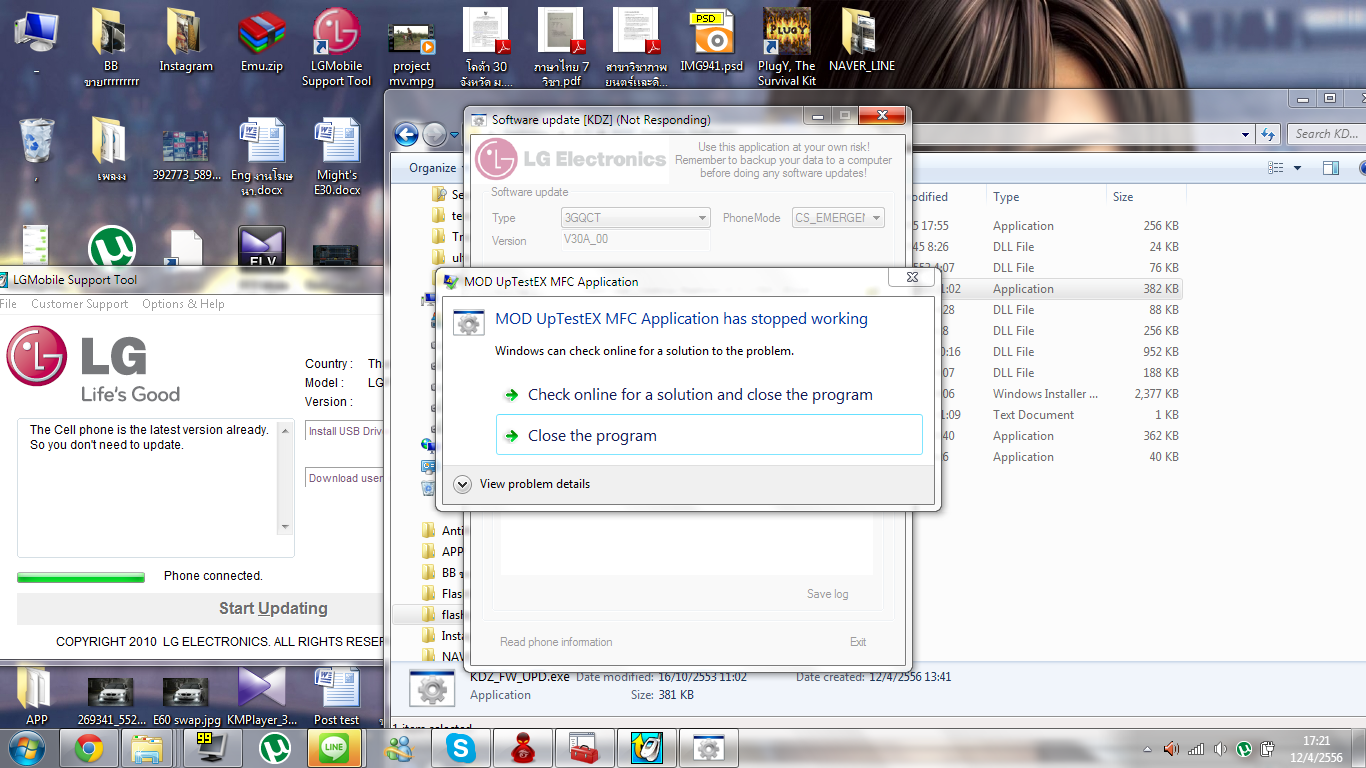Open the PhoneMode dropdown
Image resolution: width=1366 pixels, height=768 pixels.
[x=839, y=218]
